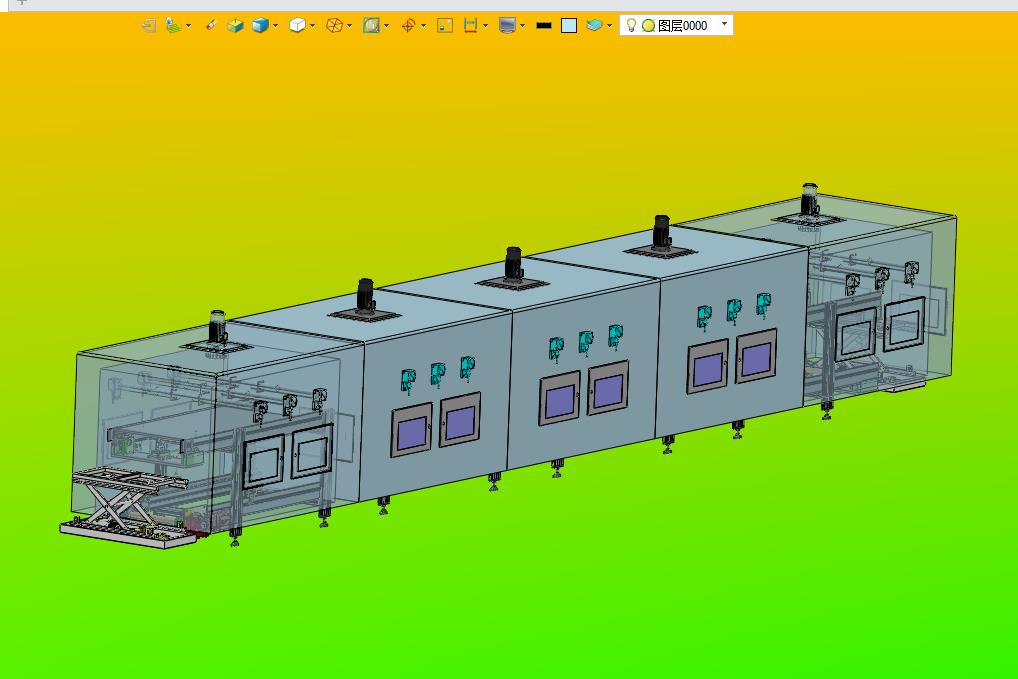Click the green stacked-planes icon
The image size is (1018, 679).
pos(173,25)
